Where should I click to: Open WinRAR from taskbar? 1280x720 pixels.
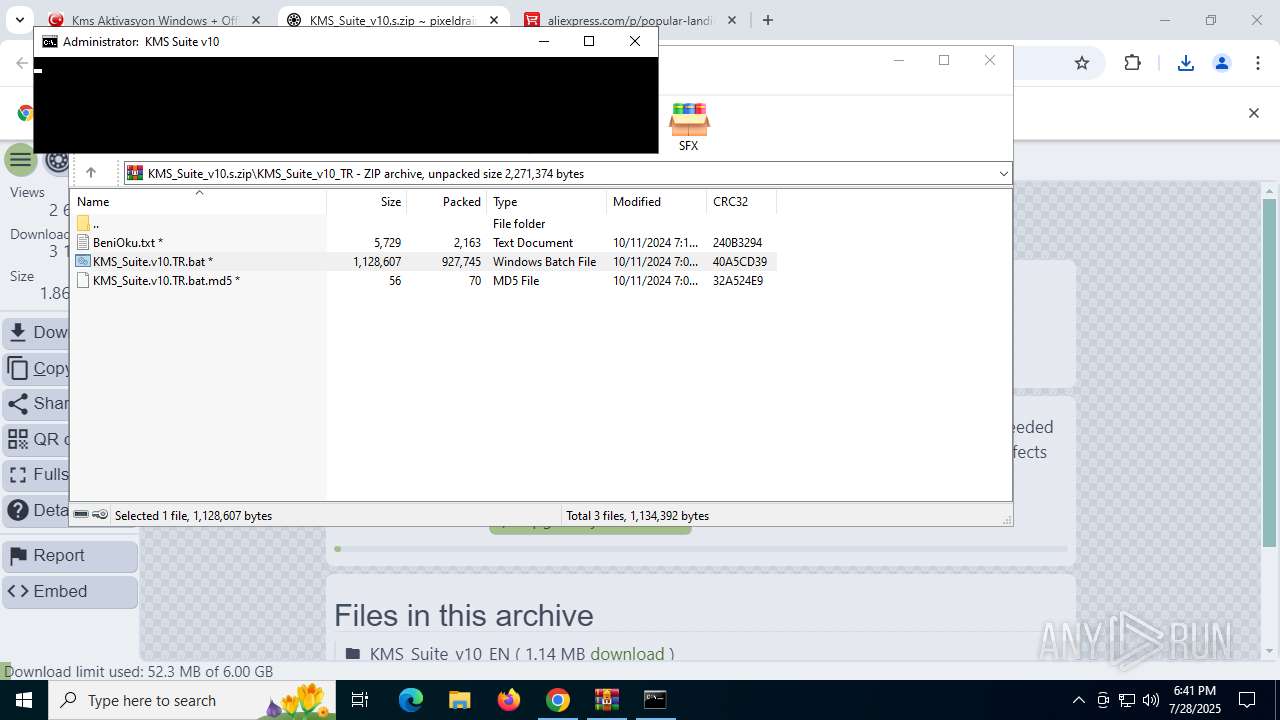pyautogui.click(x=606, y=700)
